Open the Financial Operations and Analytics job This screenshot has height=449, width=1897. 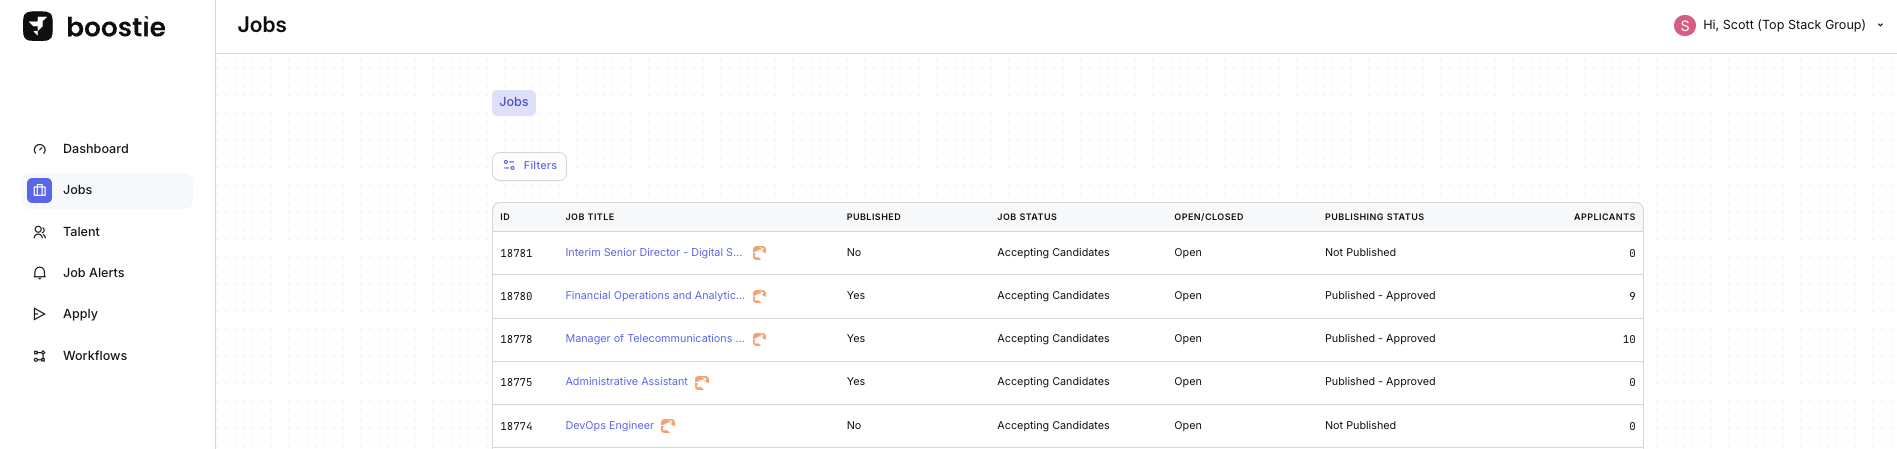click(x=654, y=296)
